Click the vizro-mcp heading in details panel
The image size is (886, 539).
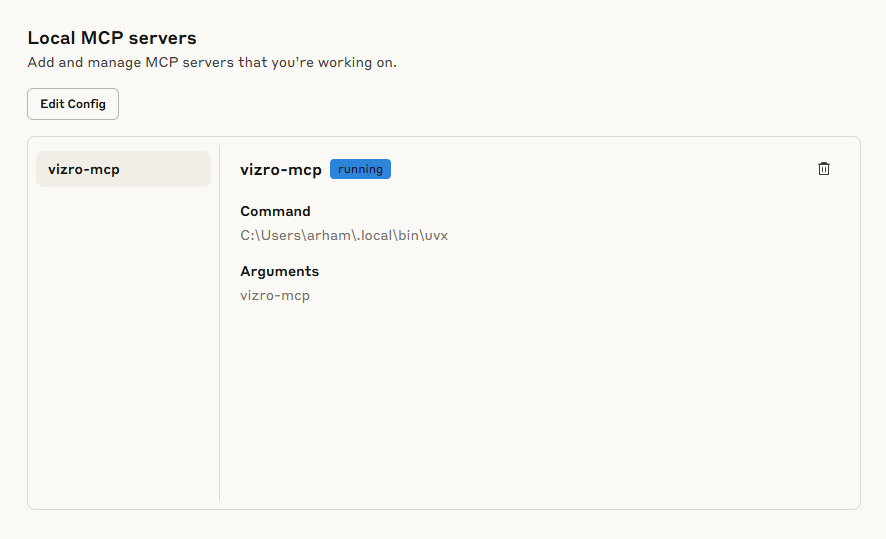pos(281,169)
